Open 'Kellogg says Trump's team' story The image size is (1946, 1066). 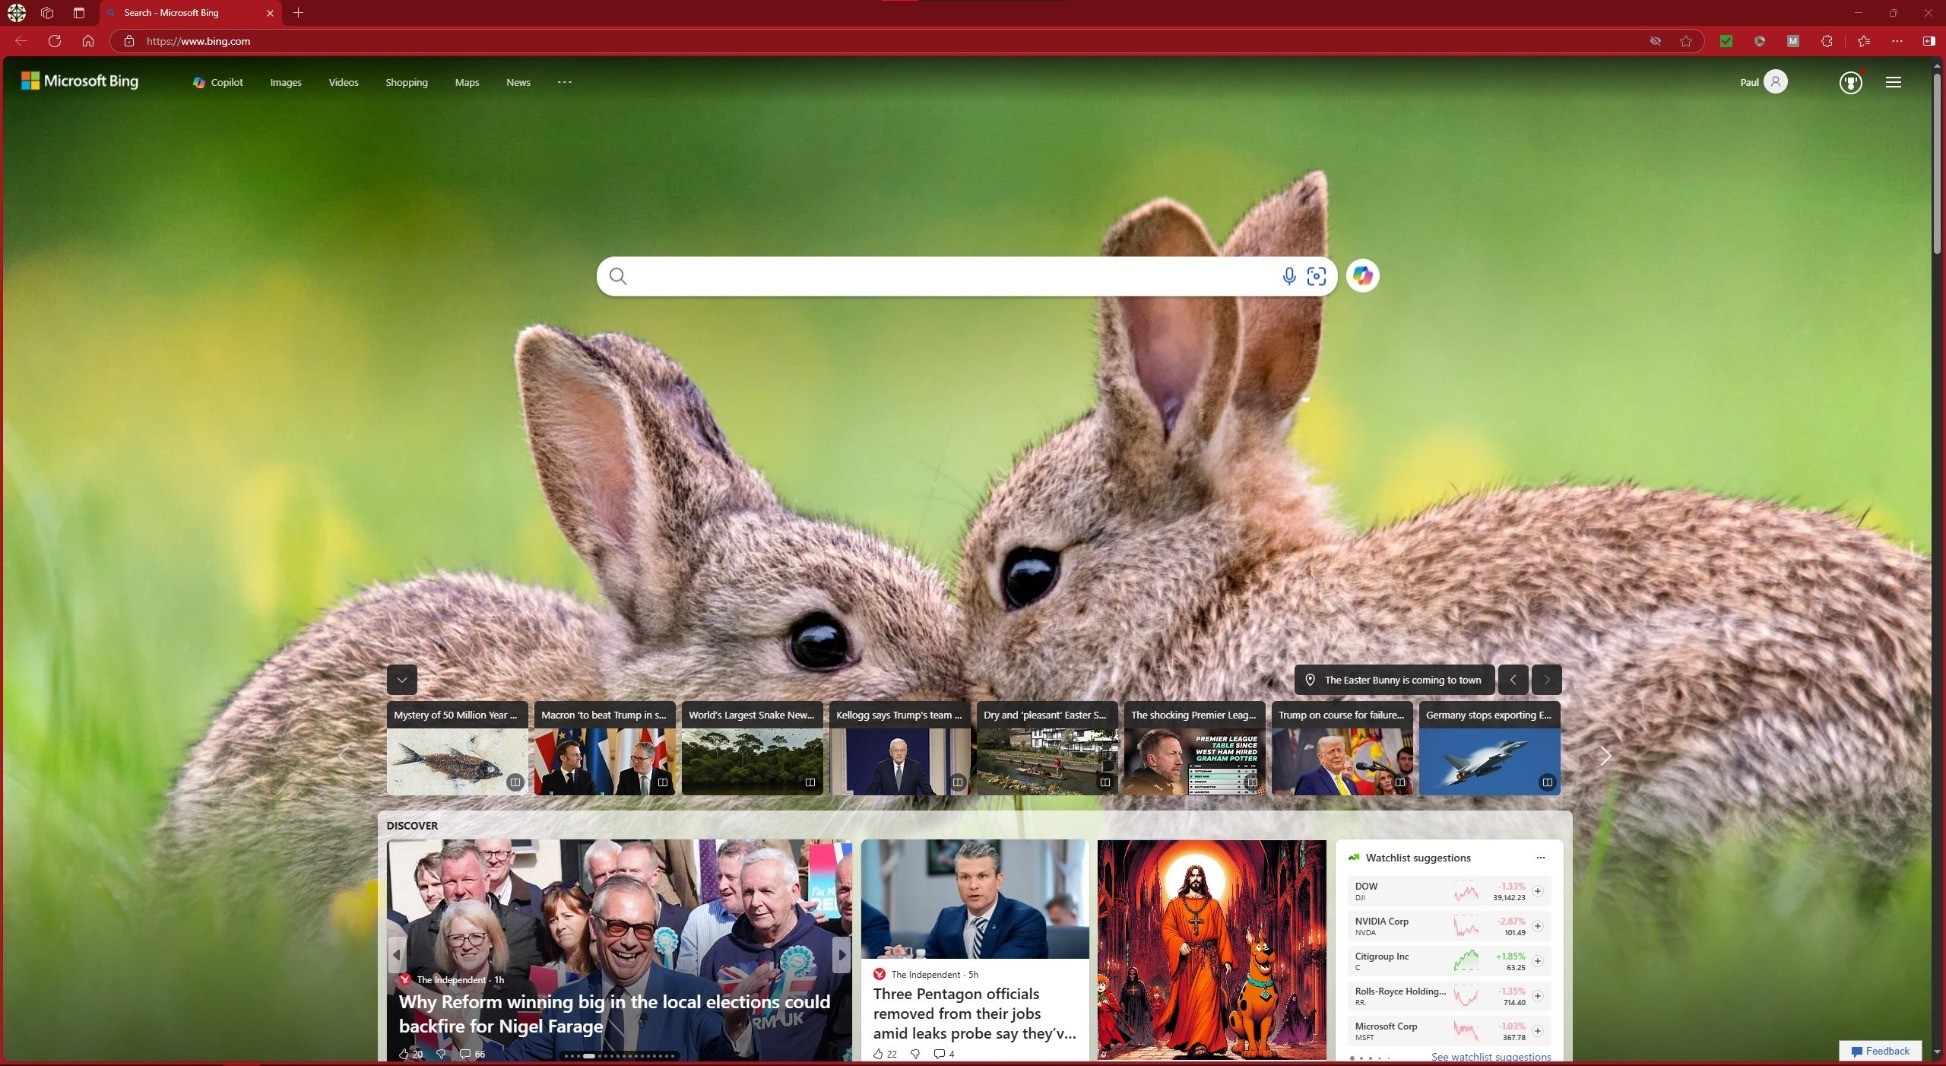(x=899, y=749)
